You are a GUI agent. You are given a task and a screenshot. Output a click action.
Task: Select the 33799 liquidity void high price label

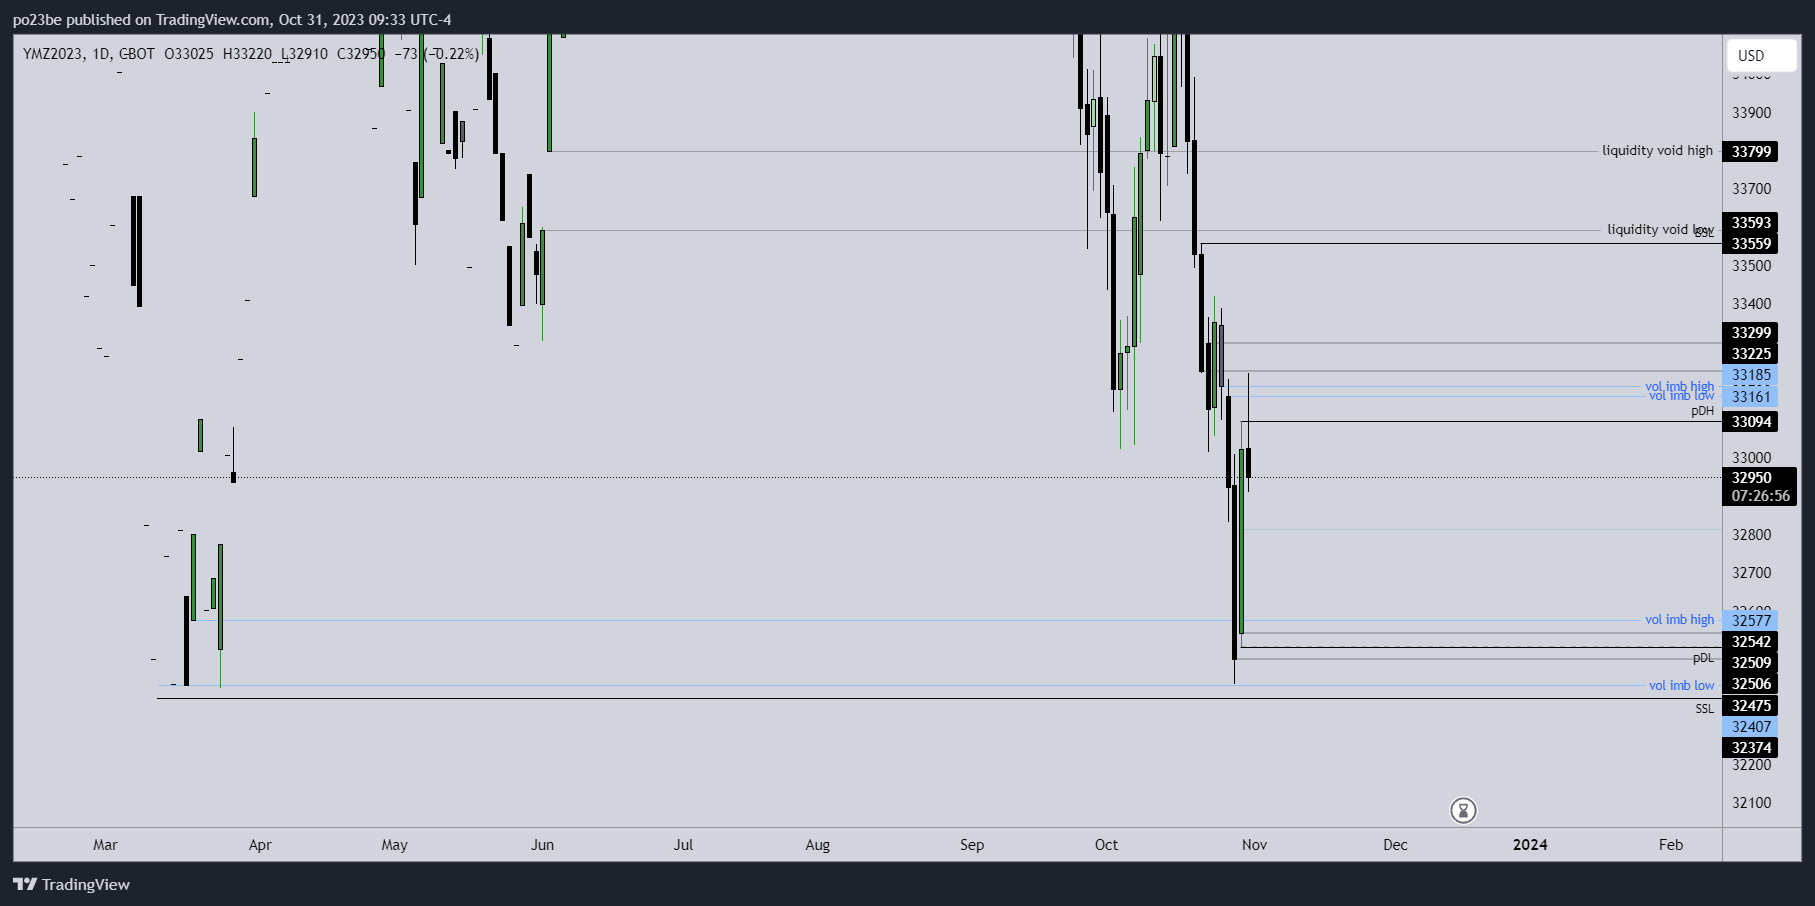tap(1751, 152)
